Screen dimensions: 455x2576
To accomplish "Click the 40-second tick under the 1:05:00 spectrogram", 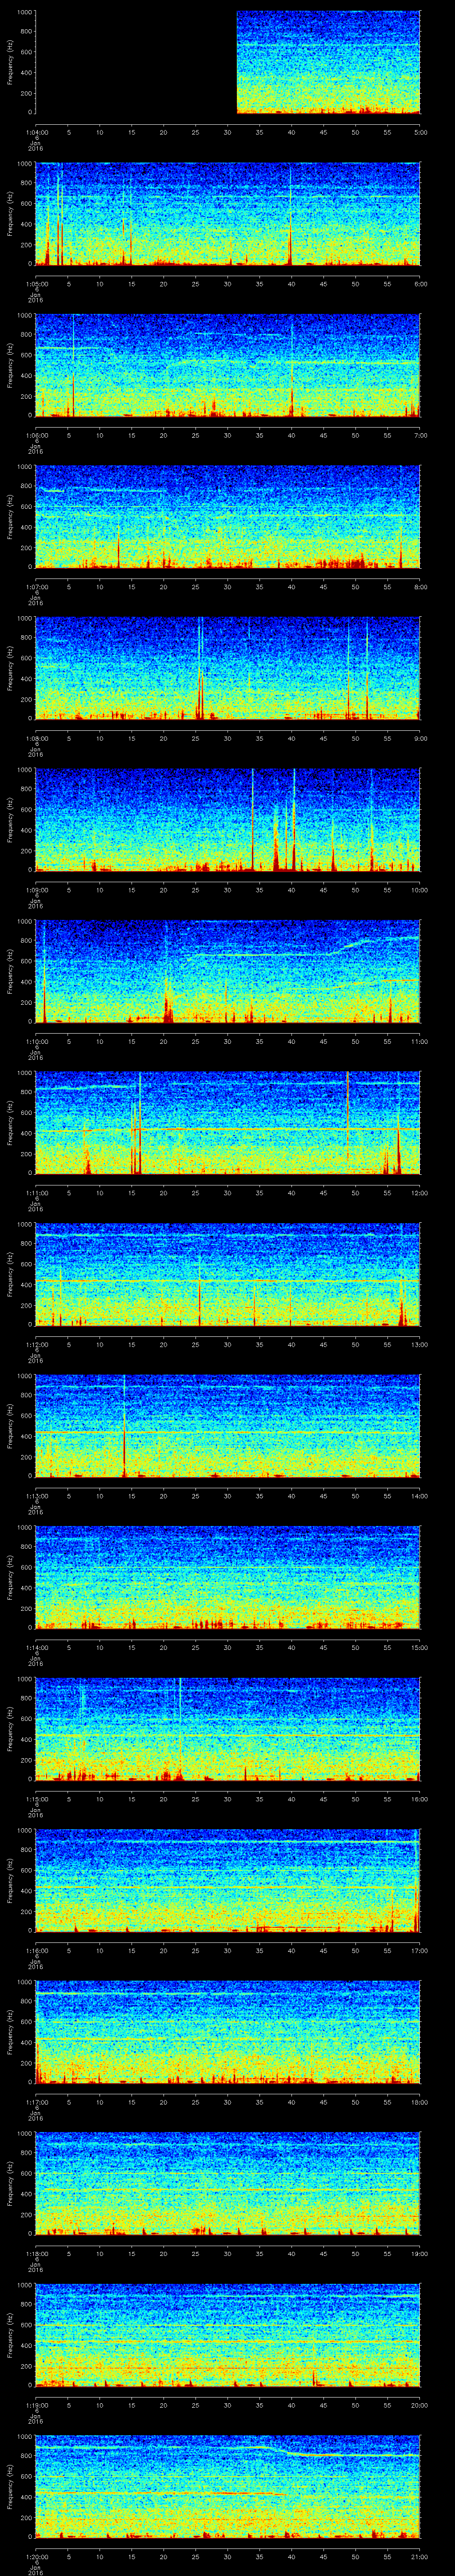I will [x=292, y=284].
